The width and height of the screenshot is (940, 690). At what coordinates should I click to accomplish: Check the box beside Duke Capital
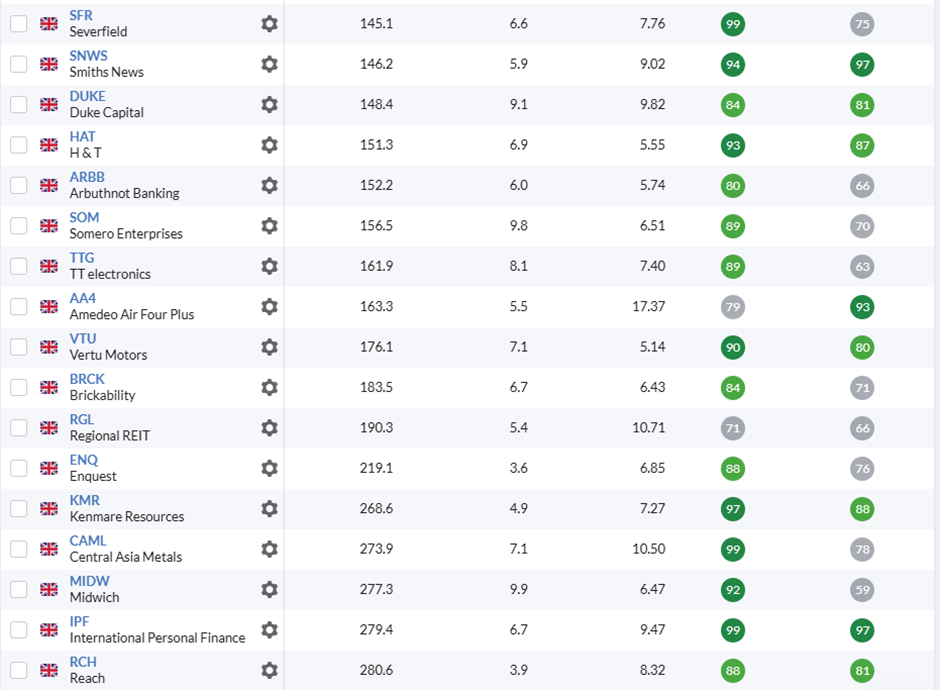[19, 104]
